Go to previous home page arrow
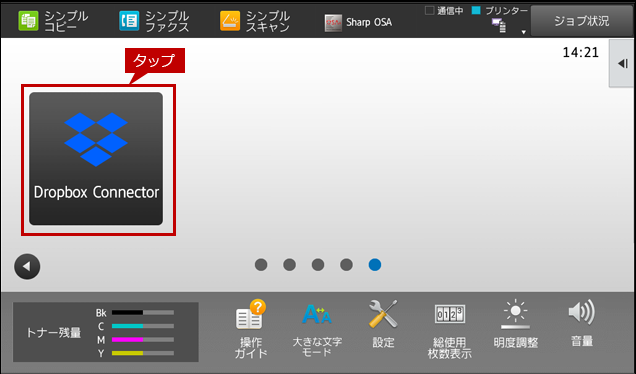 (27, 267)
